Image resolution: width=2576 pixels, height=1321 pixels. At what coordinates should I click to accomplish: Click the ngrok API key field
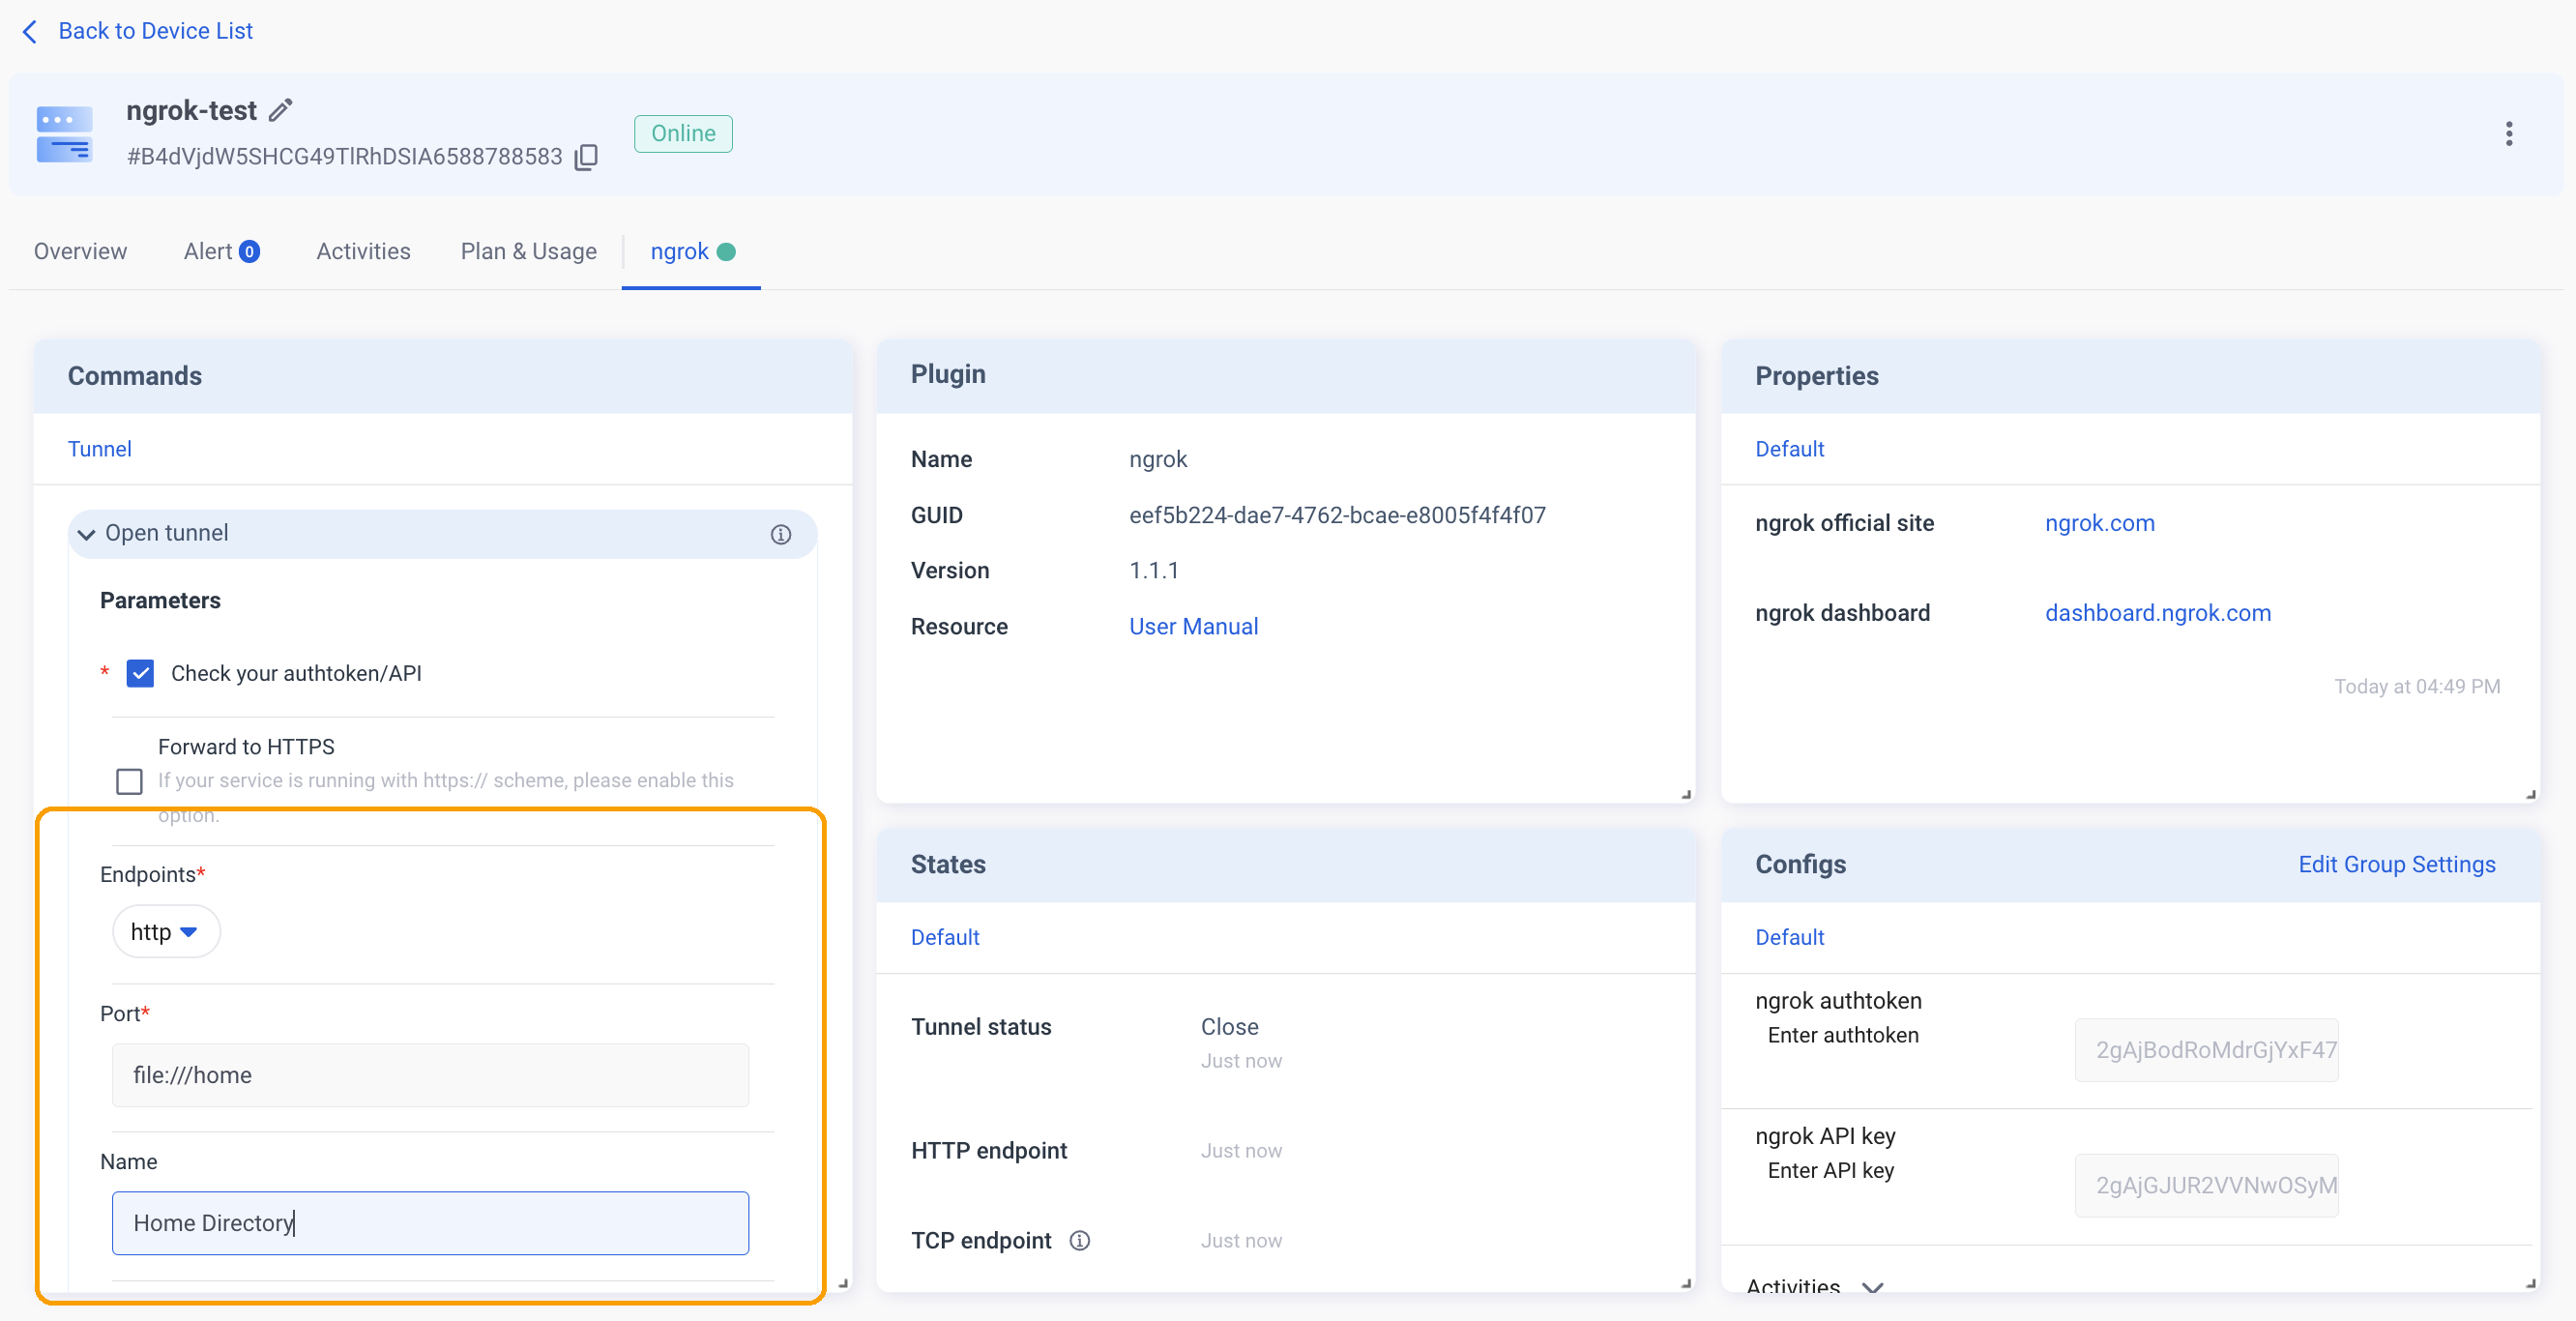2206,1185
